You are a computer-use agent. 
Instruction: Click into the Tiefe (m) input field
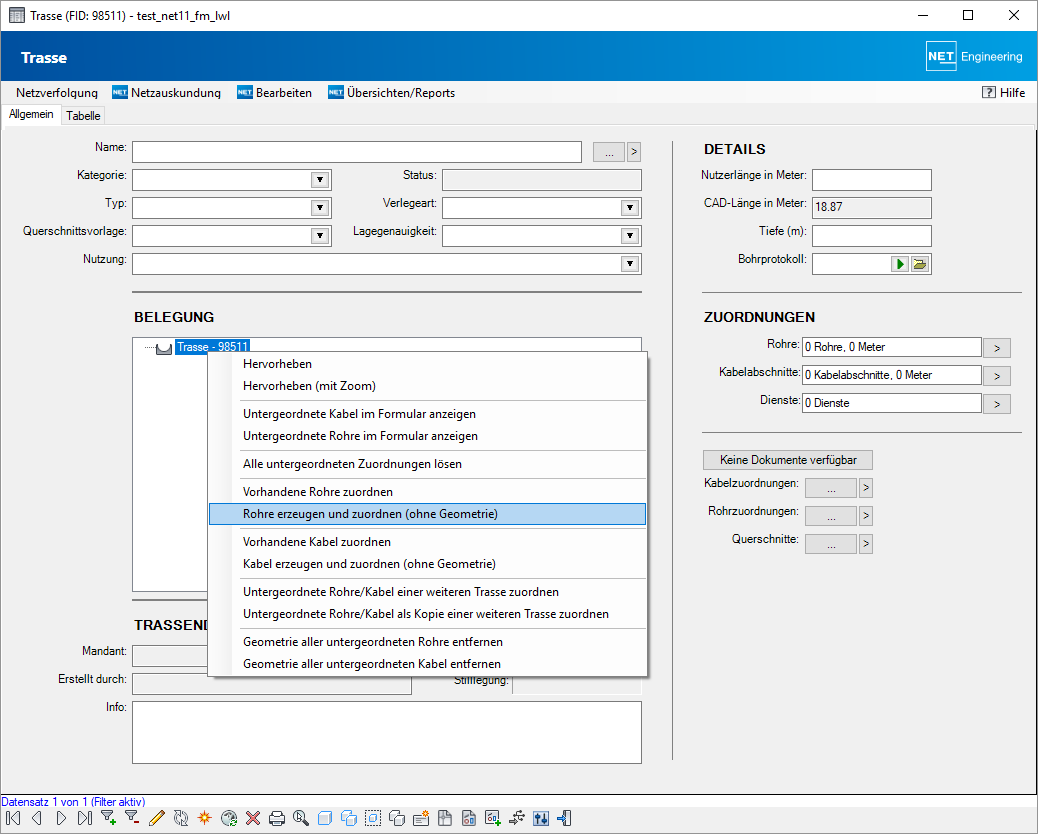[871, 236]
